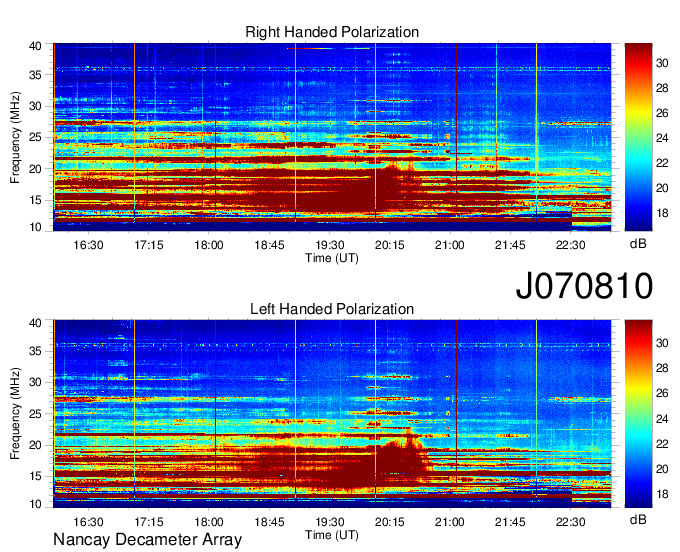Viewport: 680px width, 552px height.
Task: Click the 24 dB tick on the upper color bar
Action: point(662,138)
